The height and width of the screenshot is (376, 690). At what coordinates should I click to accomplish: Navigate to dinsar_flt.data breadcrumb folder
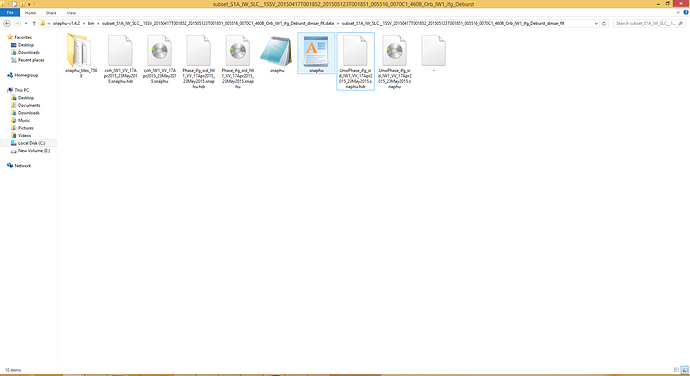tap(218, 23)
